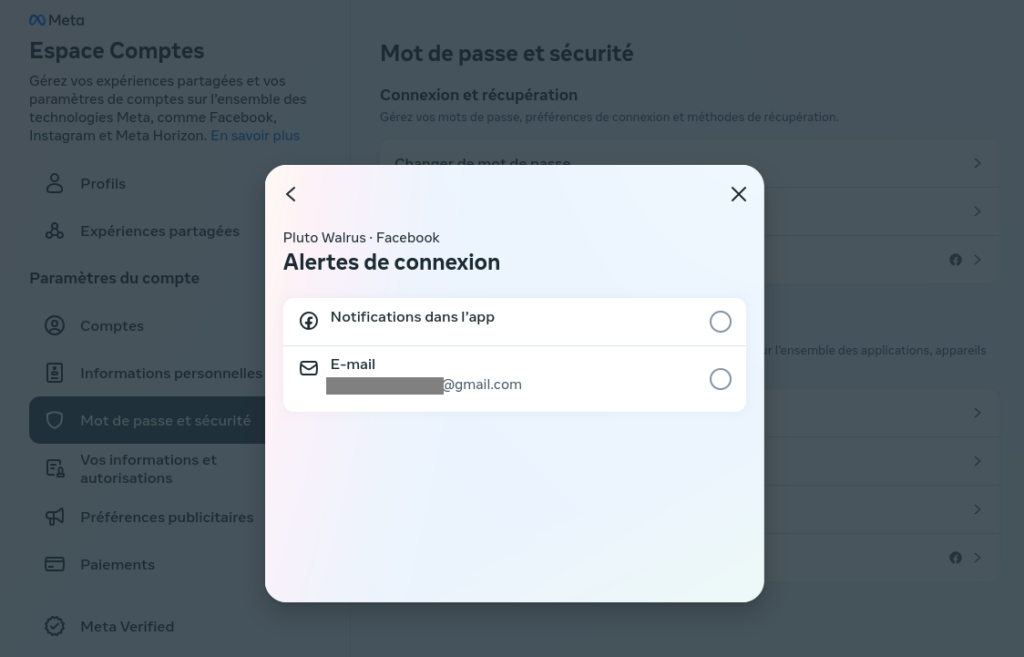Expand the Changer de mot de passe row chevron
This screenshot has width=1024, height=657.
click(x=977, y=163)
